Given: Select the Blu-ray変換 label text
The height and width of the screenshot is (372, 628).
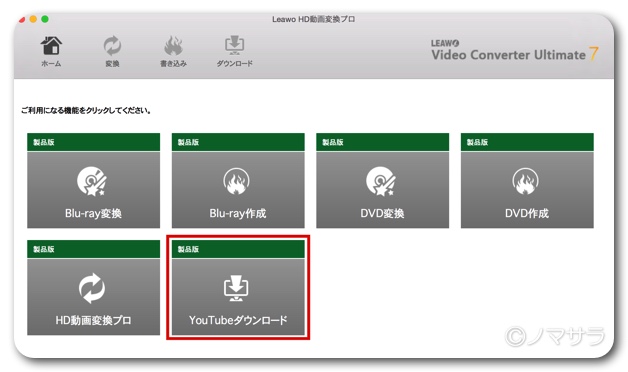Looking at the screenshot, I should tap(93, 213).
